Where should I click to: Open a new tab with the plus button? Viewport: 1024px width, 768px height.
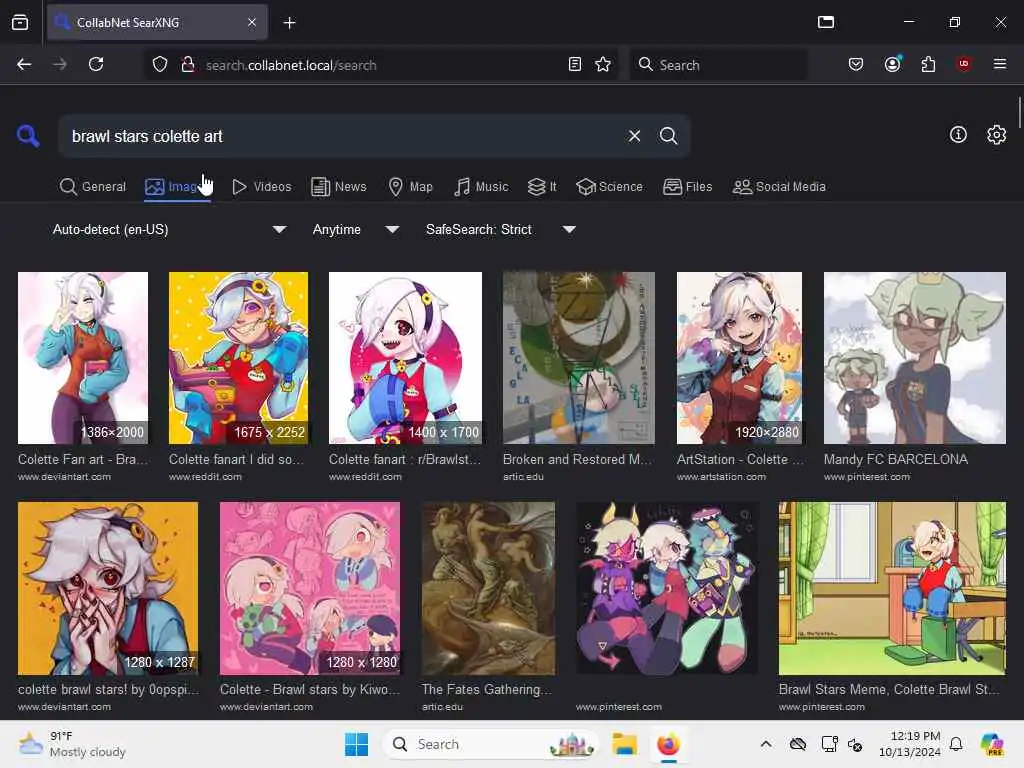coord(289,23)
